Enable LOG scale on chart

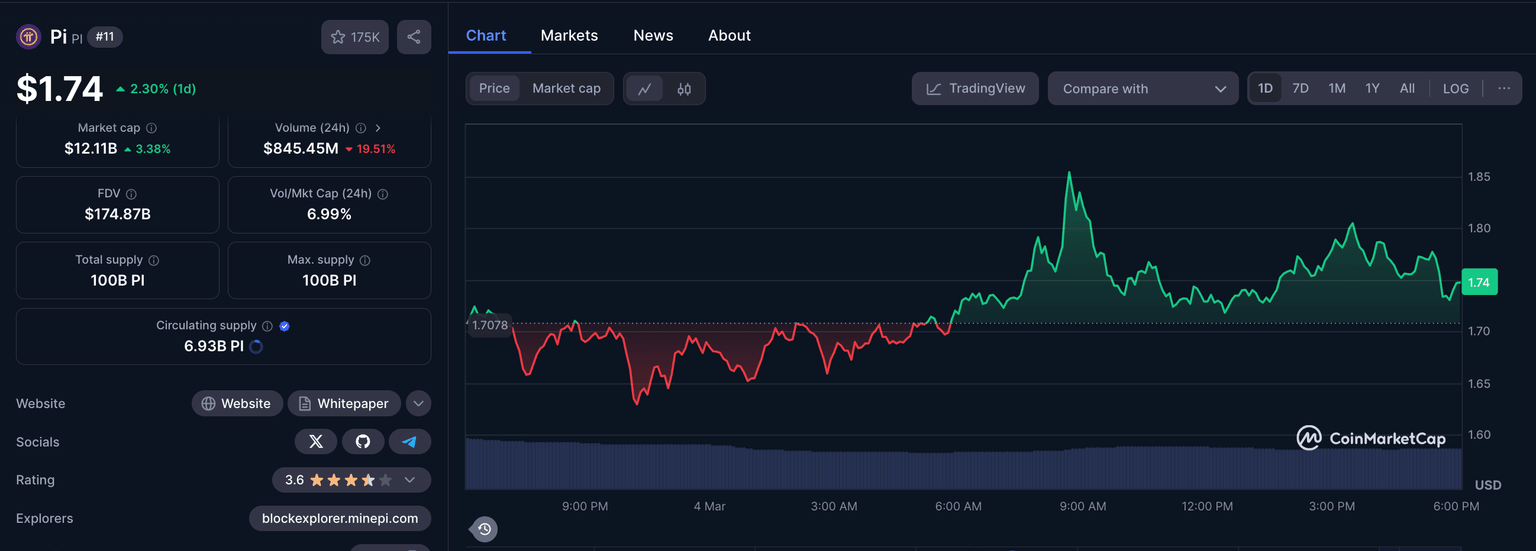click(1455, 89)
